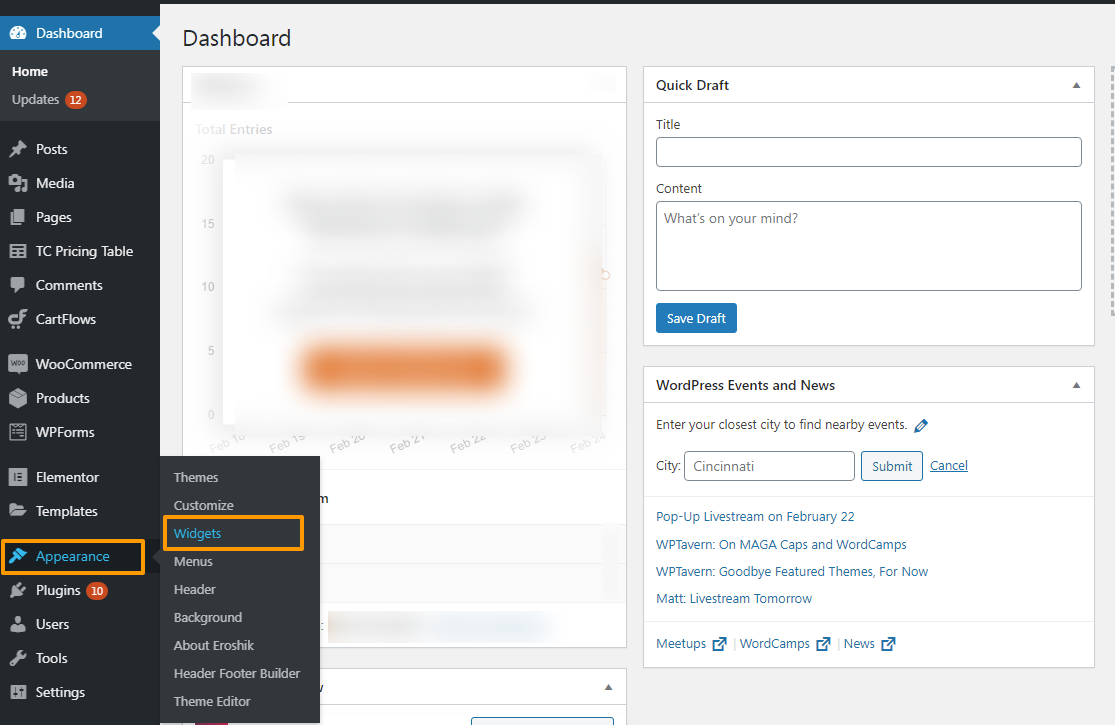The image size is (1115, 725).
Task: Open Theme Editor submenu item
Action: coord(212,702)
